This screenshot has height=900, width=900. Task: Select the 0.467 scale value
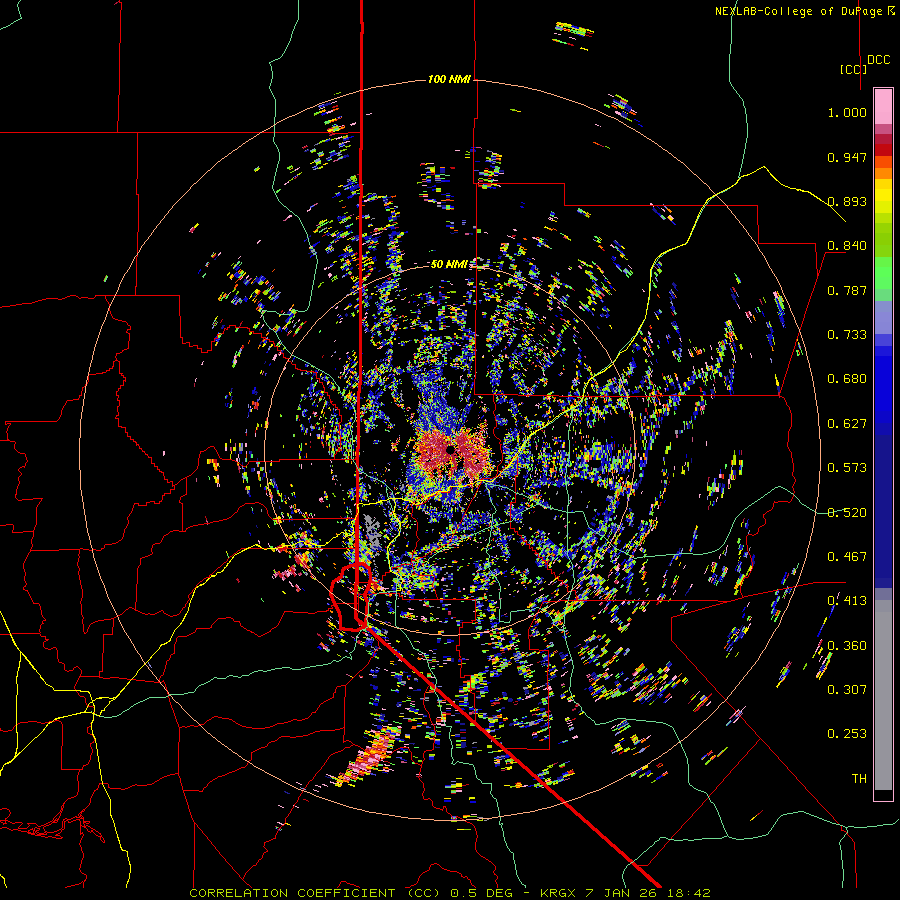click(847, 557)
